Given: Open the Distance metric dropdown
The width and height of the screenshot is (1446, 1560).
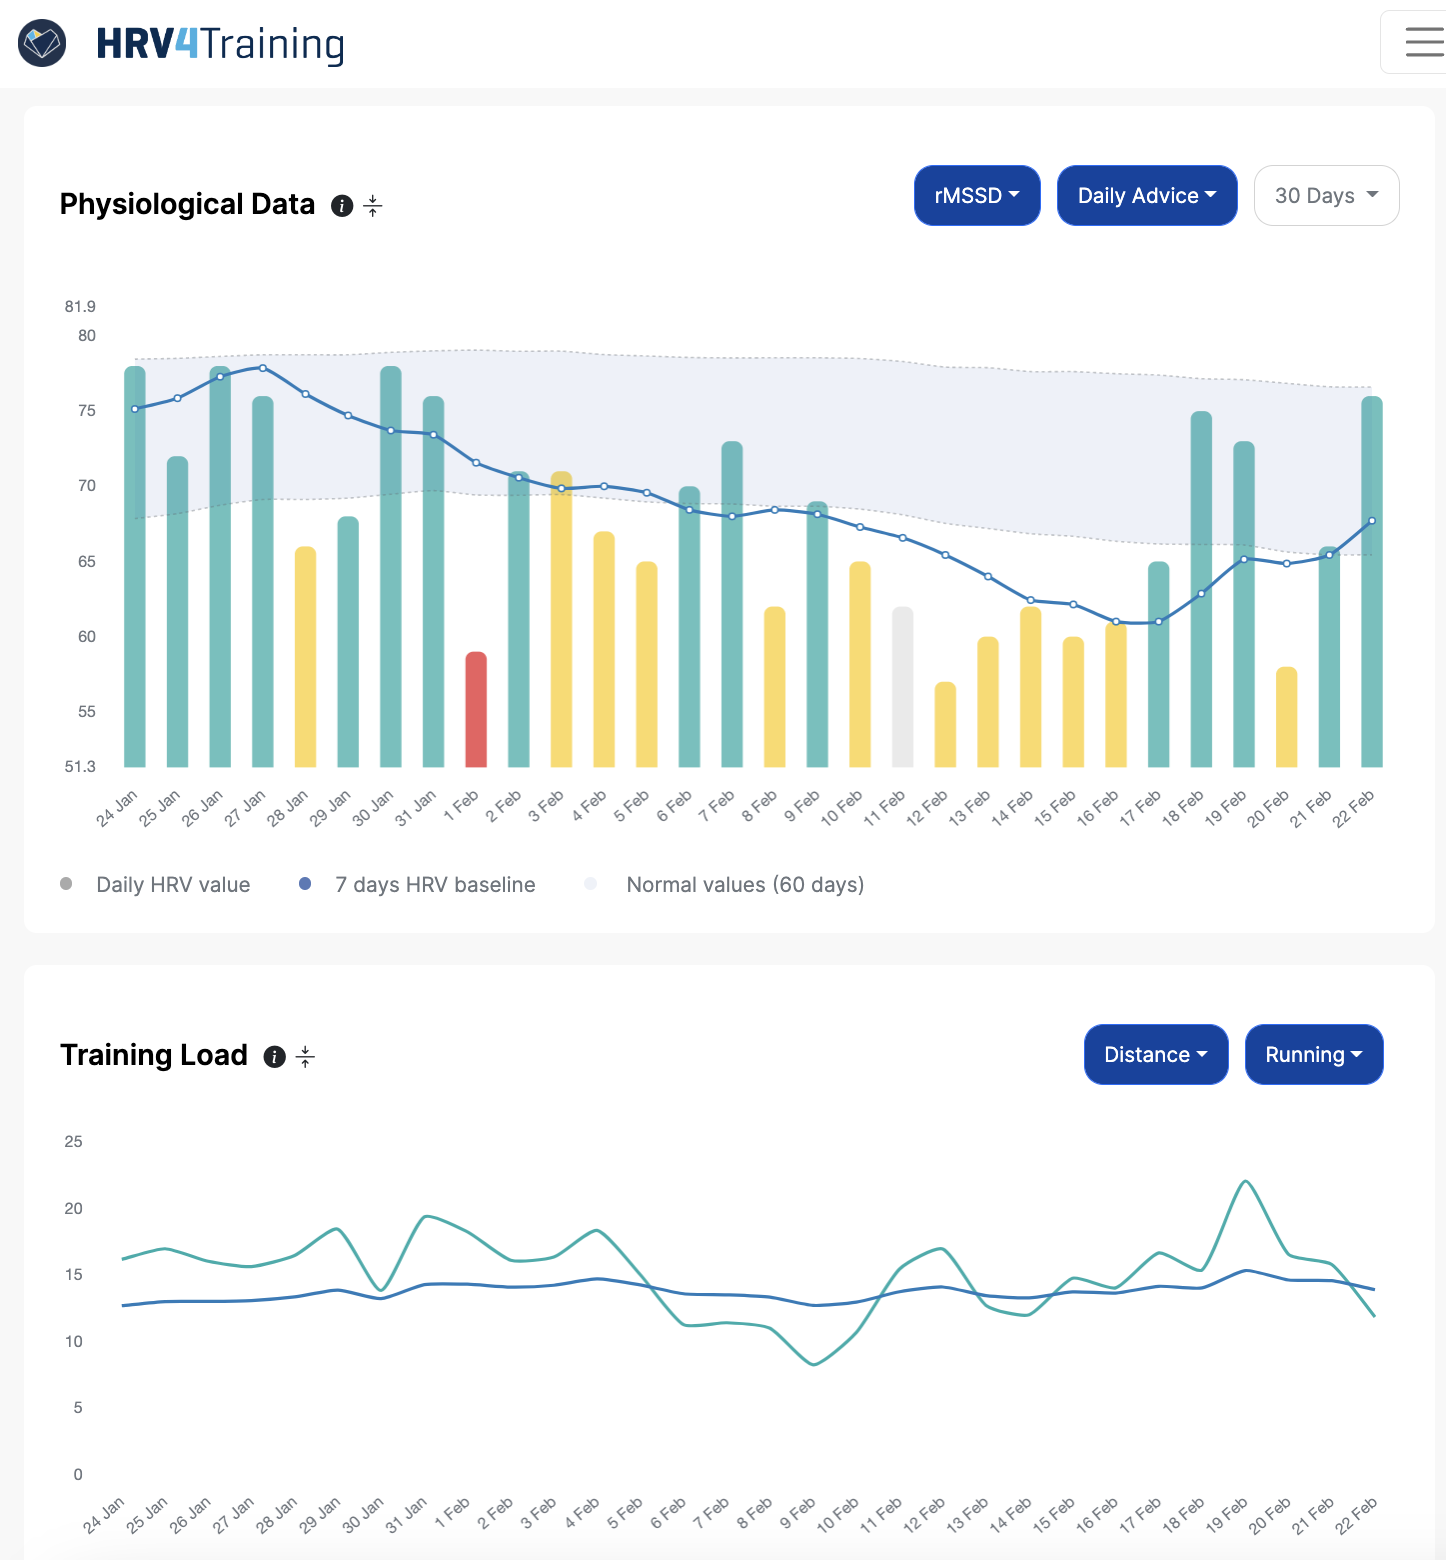Looking at the screenshot, I should click(x=1155, y=1054).
